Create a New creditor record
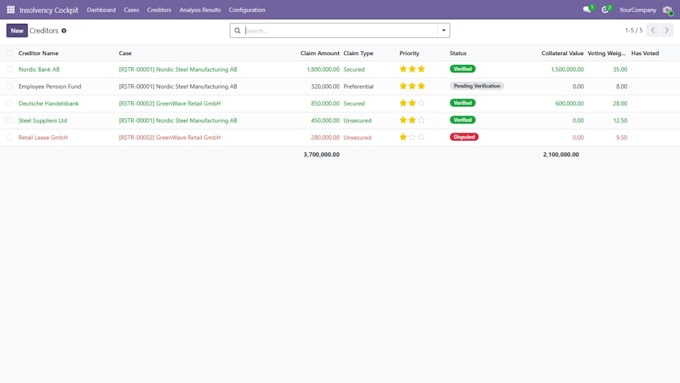Viewport: 680px width, 383px height. tap(17, 30)
